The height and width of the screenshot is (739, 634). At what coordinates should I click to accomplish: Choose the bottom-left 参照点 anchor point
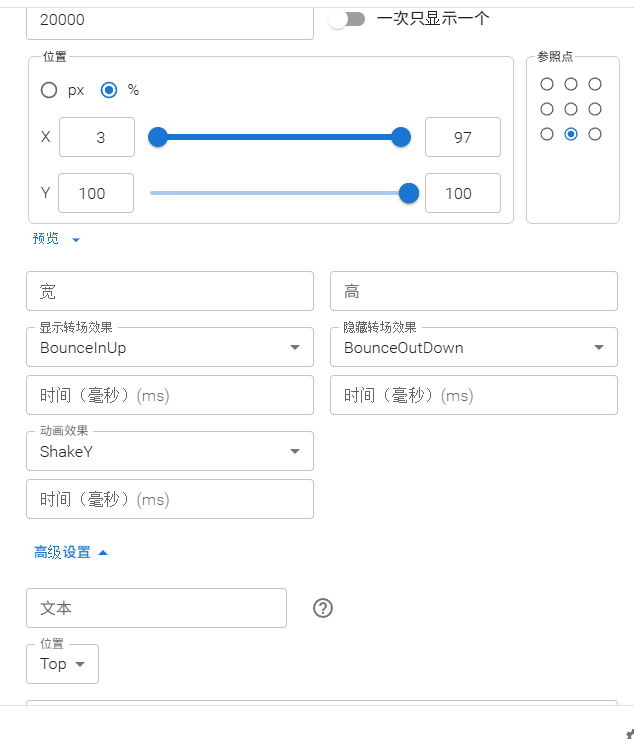pos(547,134)
